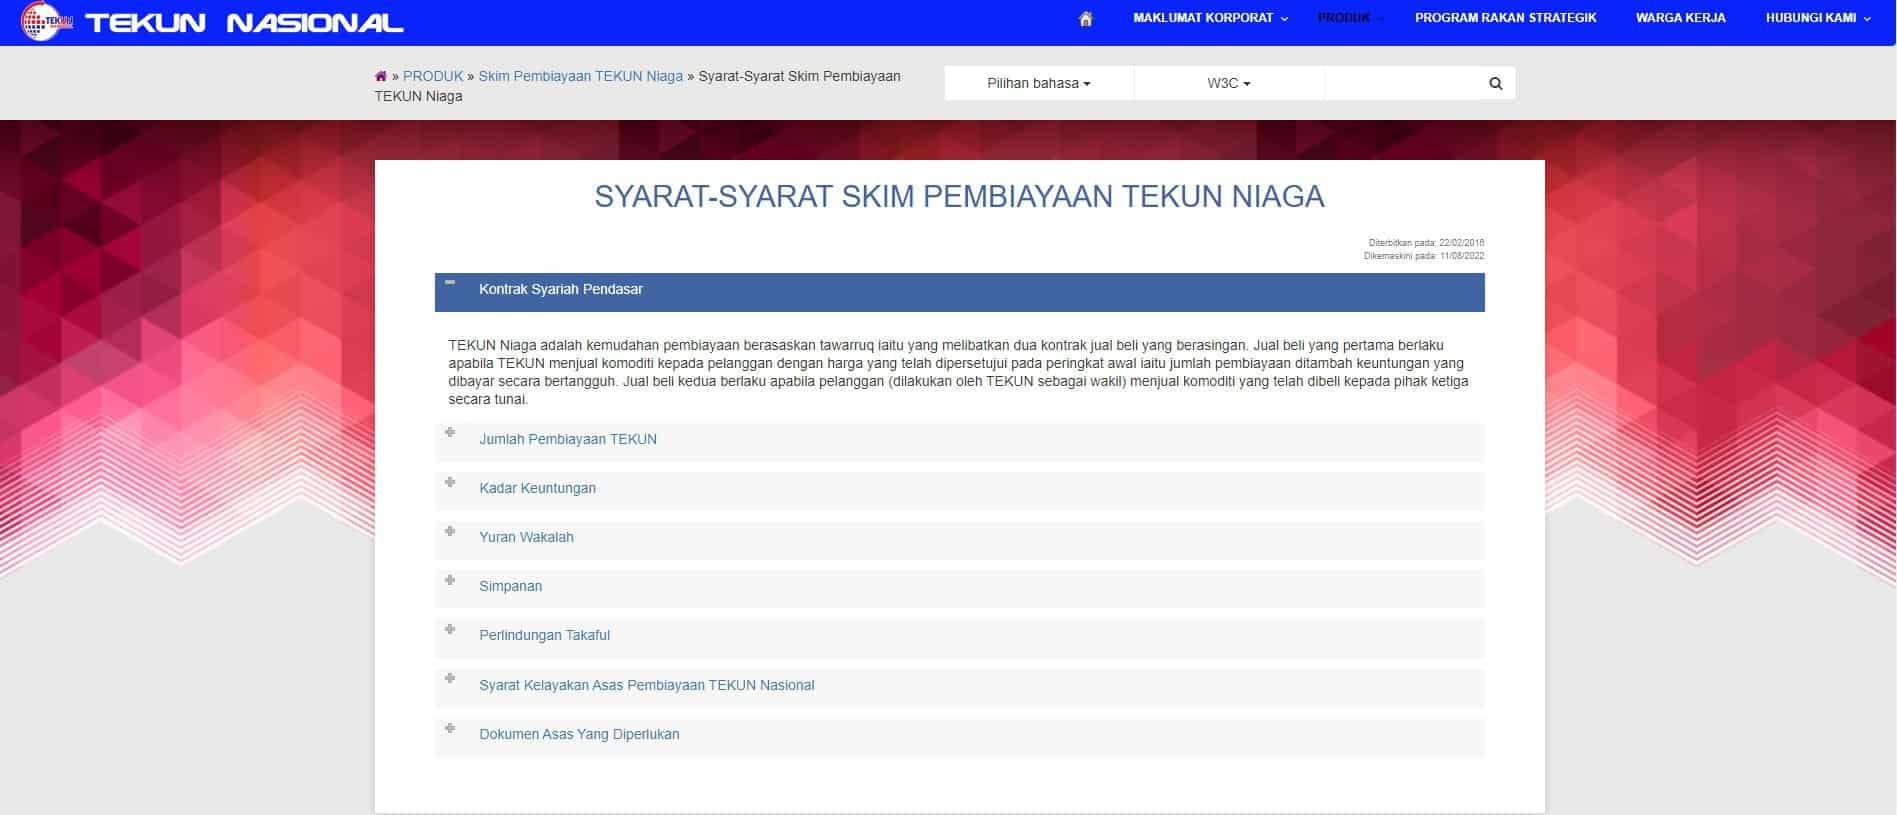Go to the home icon in navbar
The height and width of the screenshot is (815, 1897).
(1086, 19)
